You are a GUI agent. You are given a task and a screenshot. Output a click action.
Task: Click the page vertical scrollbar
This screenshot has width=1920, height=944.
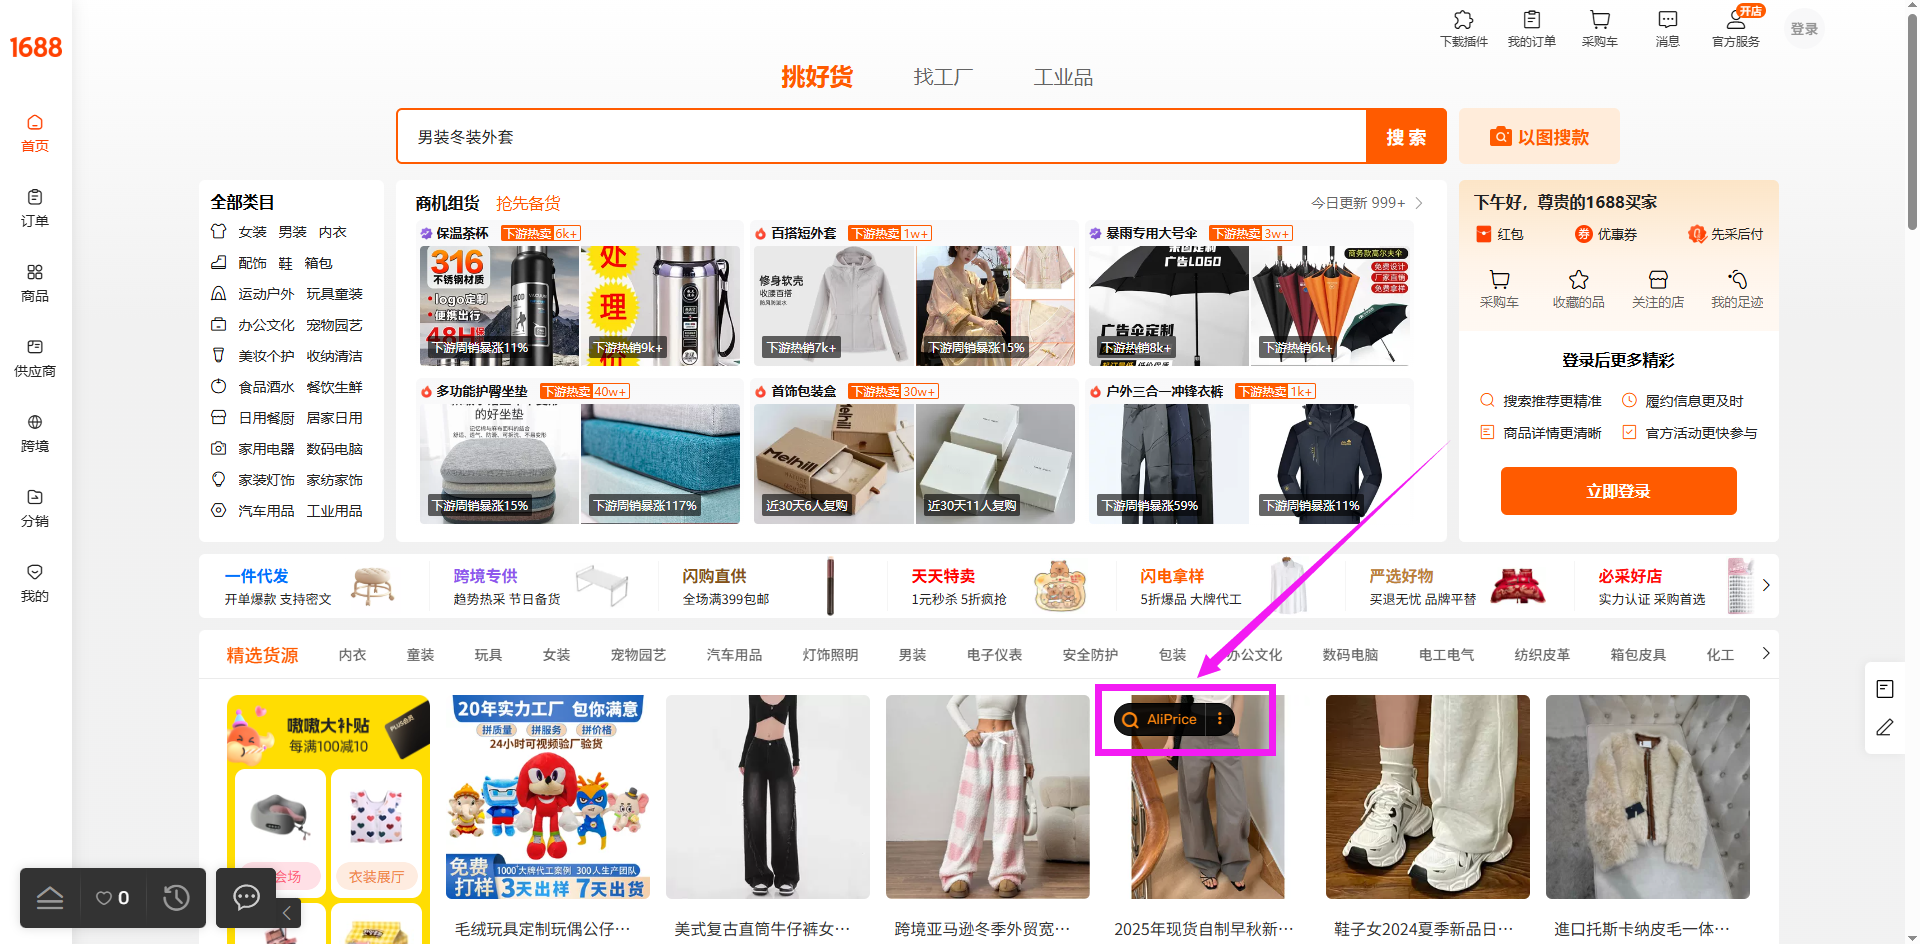(x=1912, y=120)
